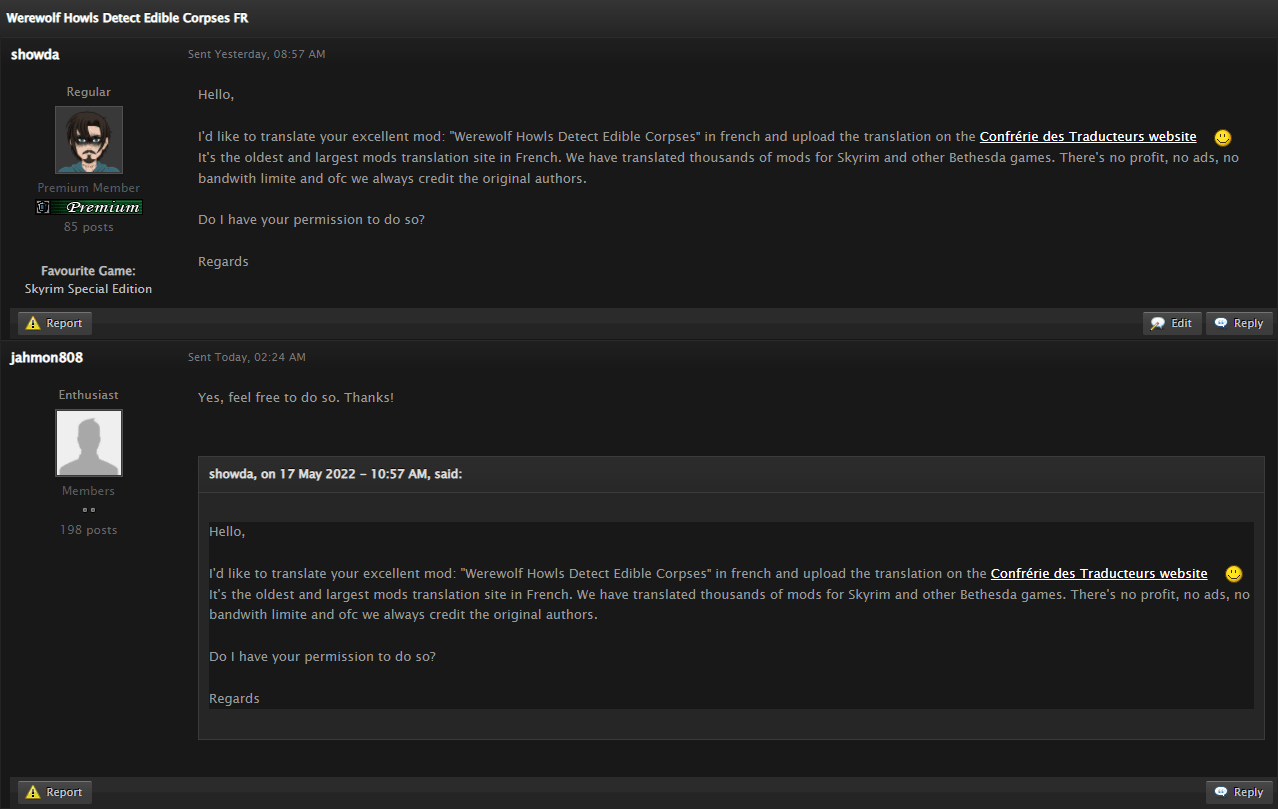Image resolution: width=1278 pixels, height=809 pixels.
Task: Click the Report button under showda's post
Action: (x=55, y=323)
